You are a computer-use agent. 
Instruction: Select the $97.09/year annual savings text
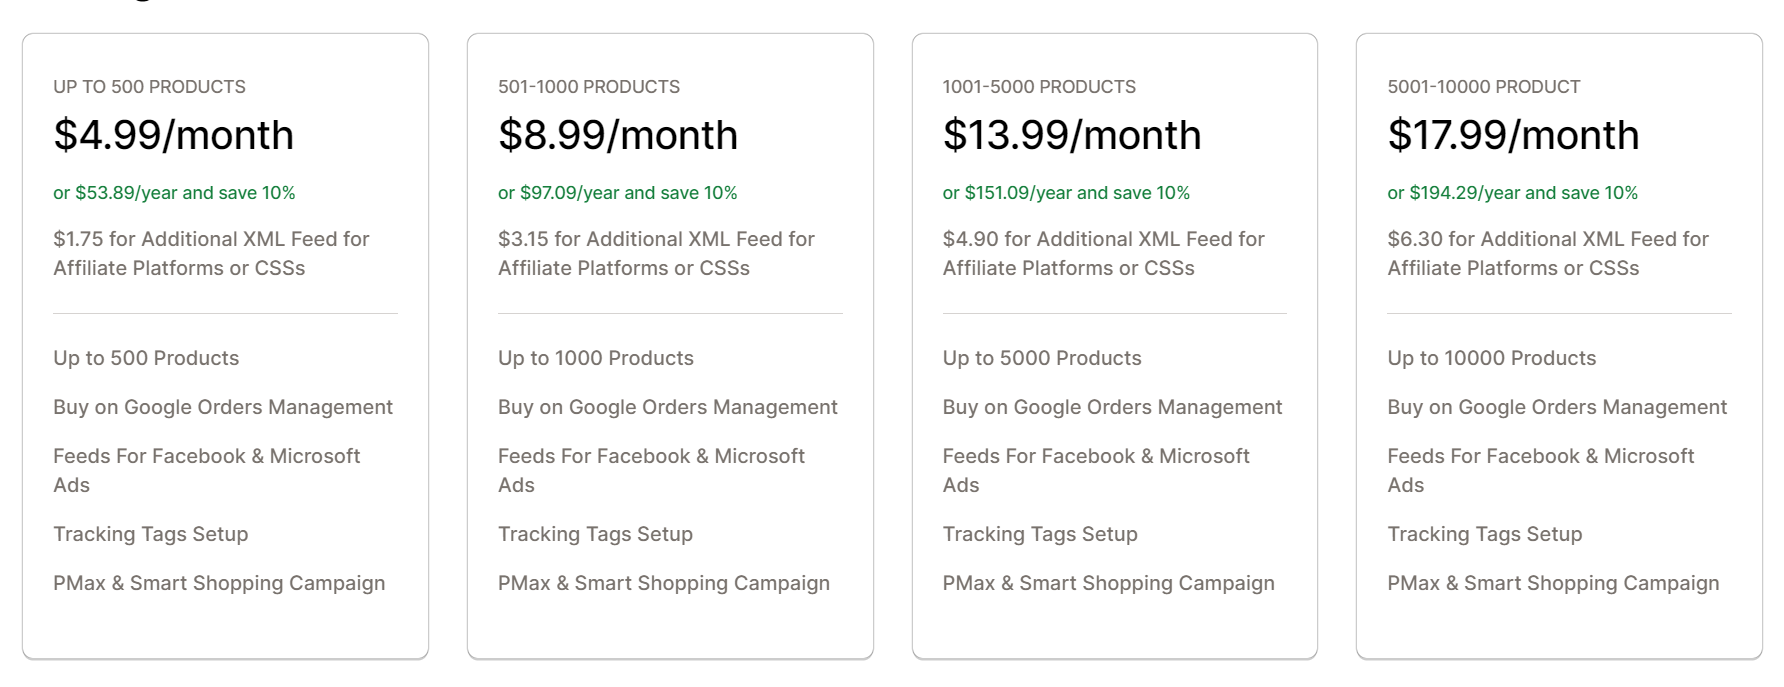click(617, 193)
